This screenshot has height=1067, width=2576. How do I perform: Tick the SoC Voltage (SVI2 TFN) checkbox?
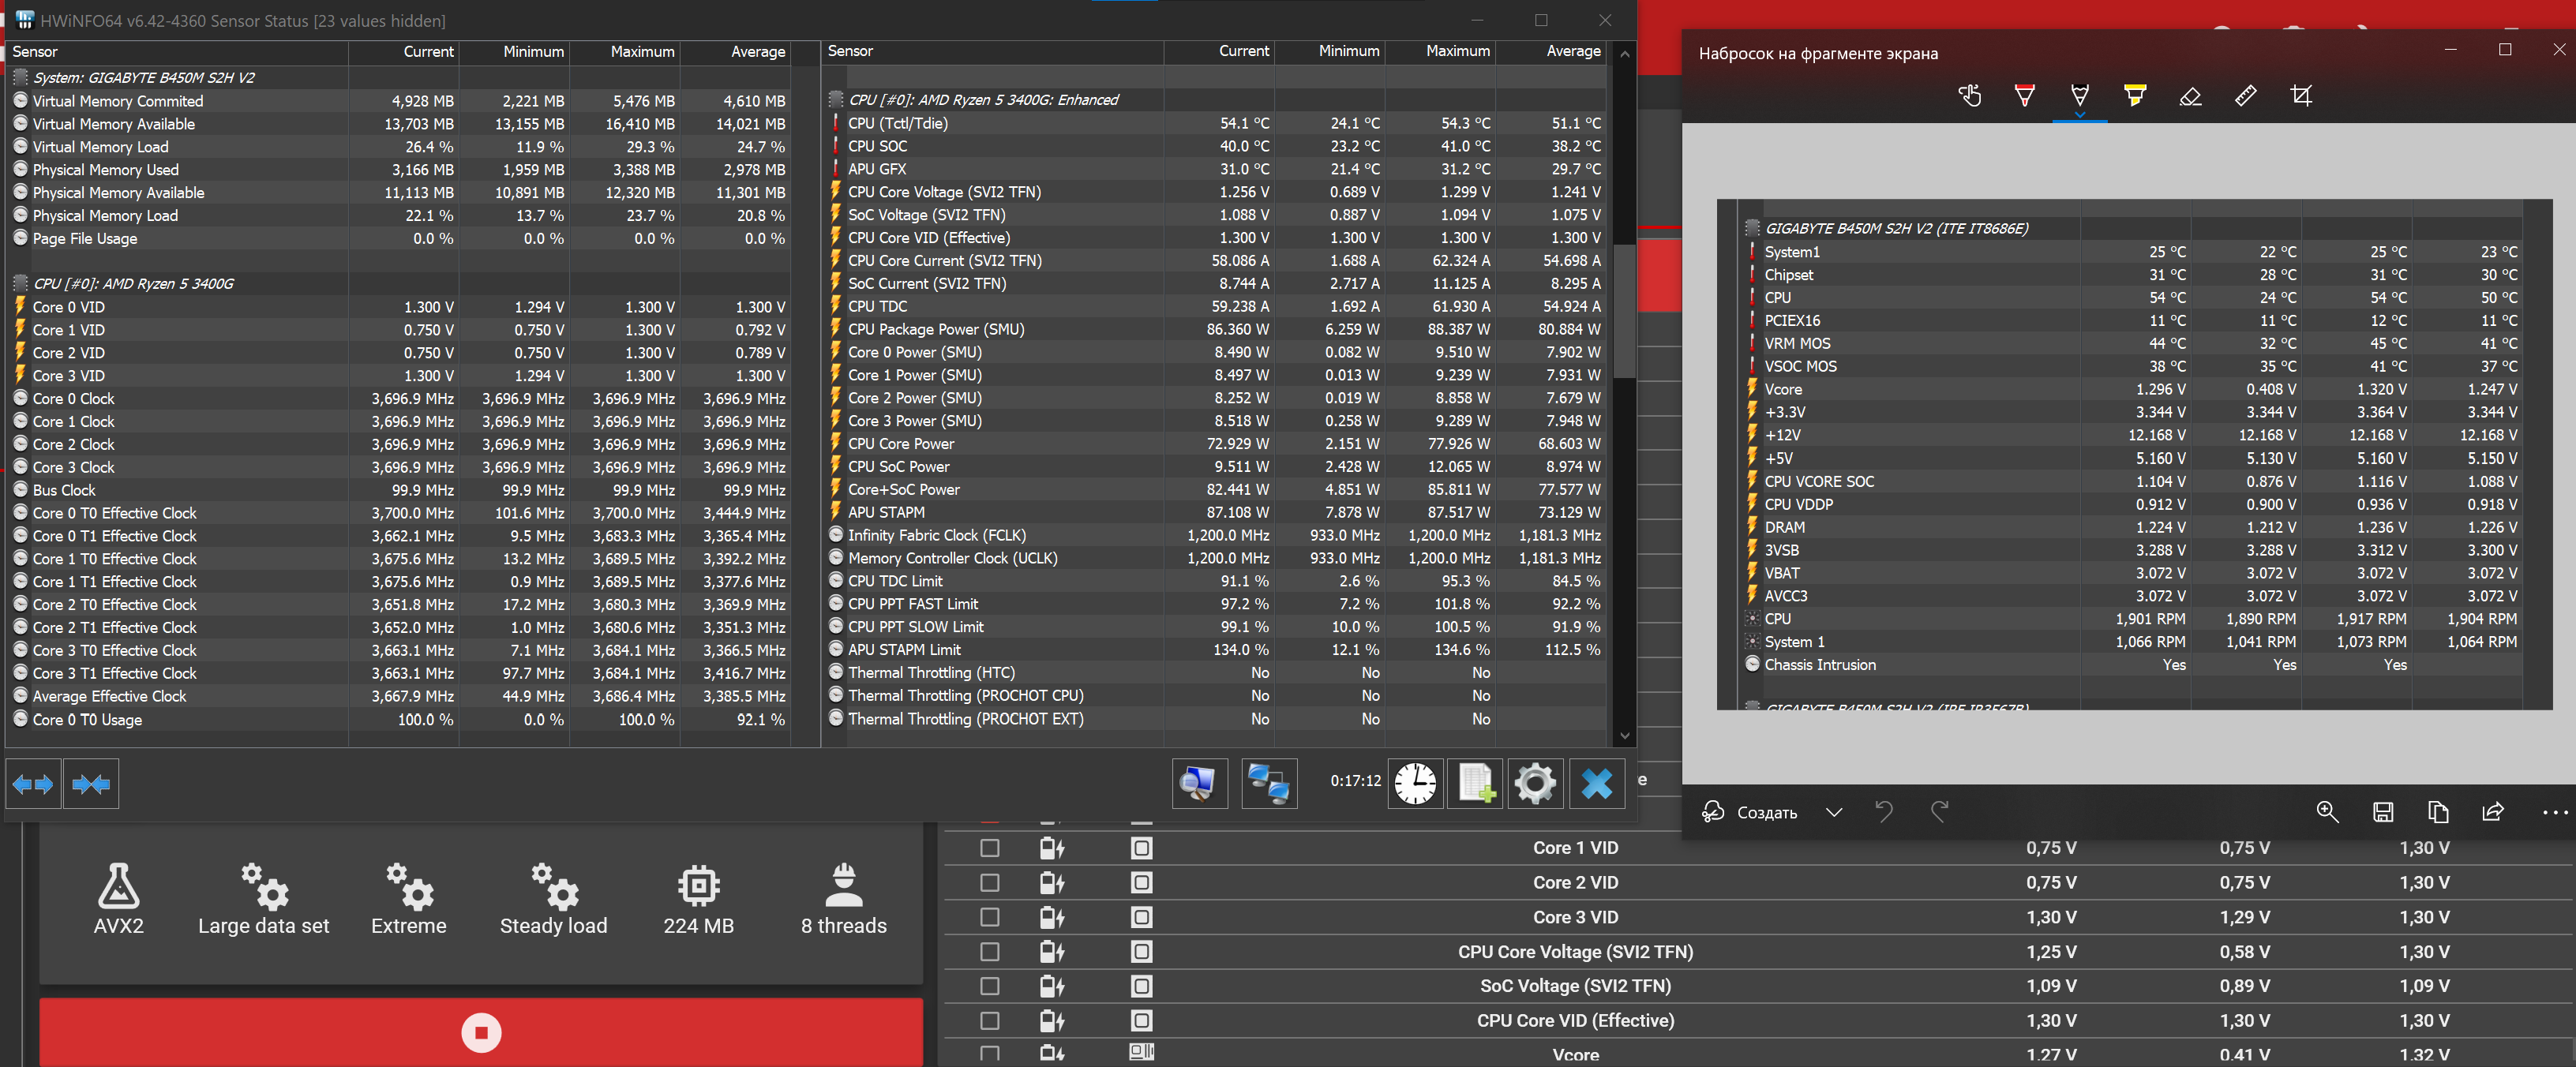(989, 986)
